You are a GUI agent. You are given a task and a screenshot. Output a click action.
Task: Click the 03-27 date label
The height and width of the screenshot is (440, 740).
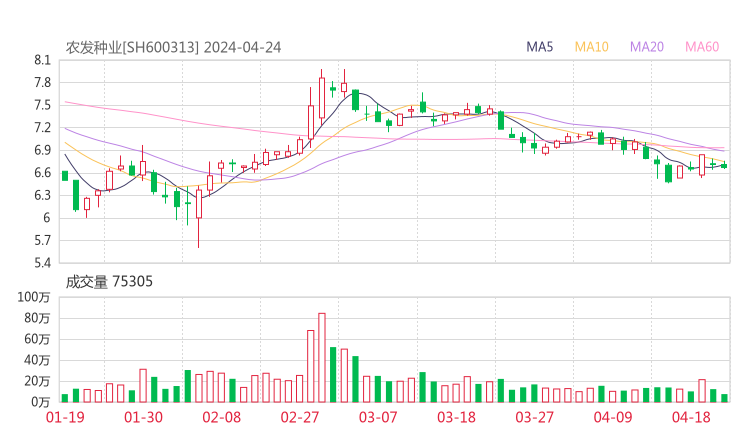(x=534, y=417)
